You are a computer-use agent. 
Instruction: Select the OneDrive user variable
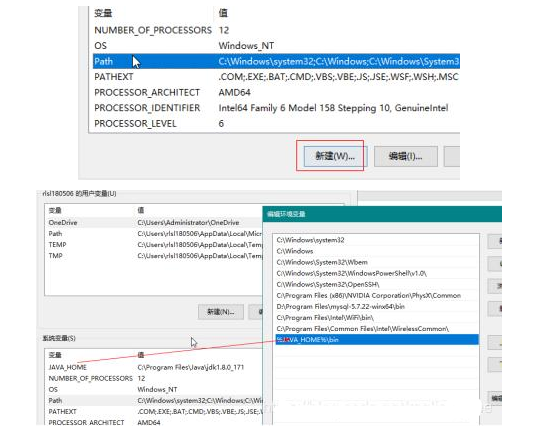tap(154, 222)
